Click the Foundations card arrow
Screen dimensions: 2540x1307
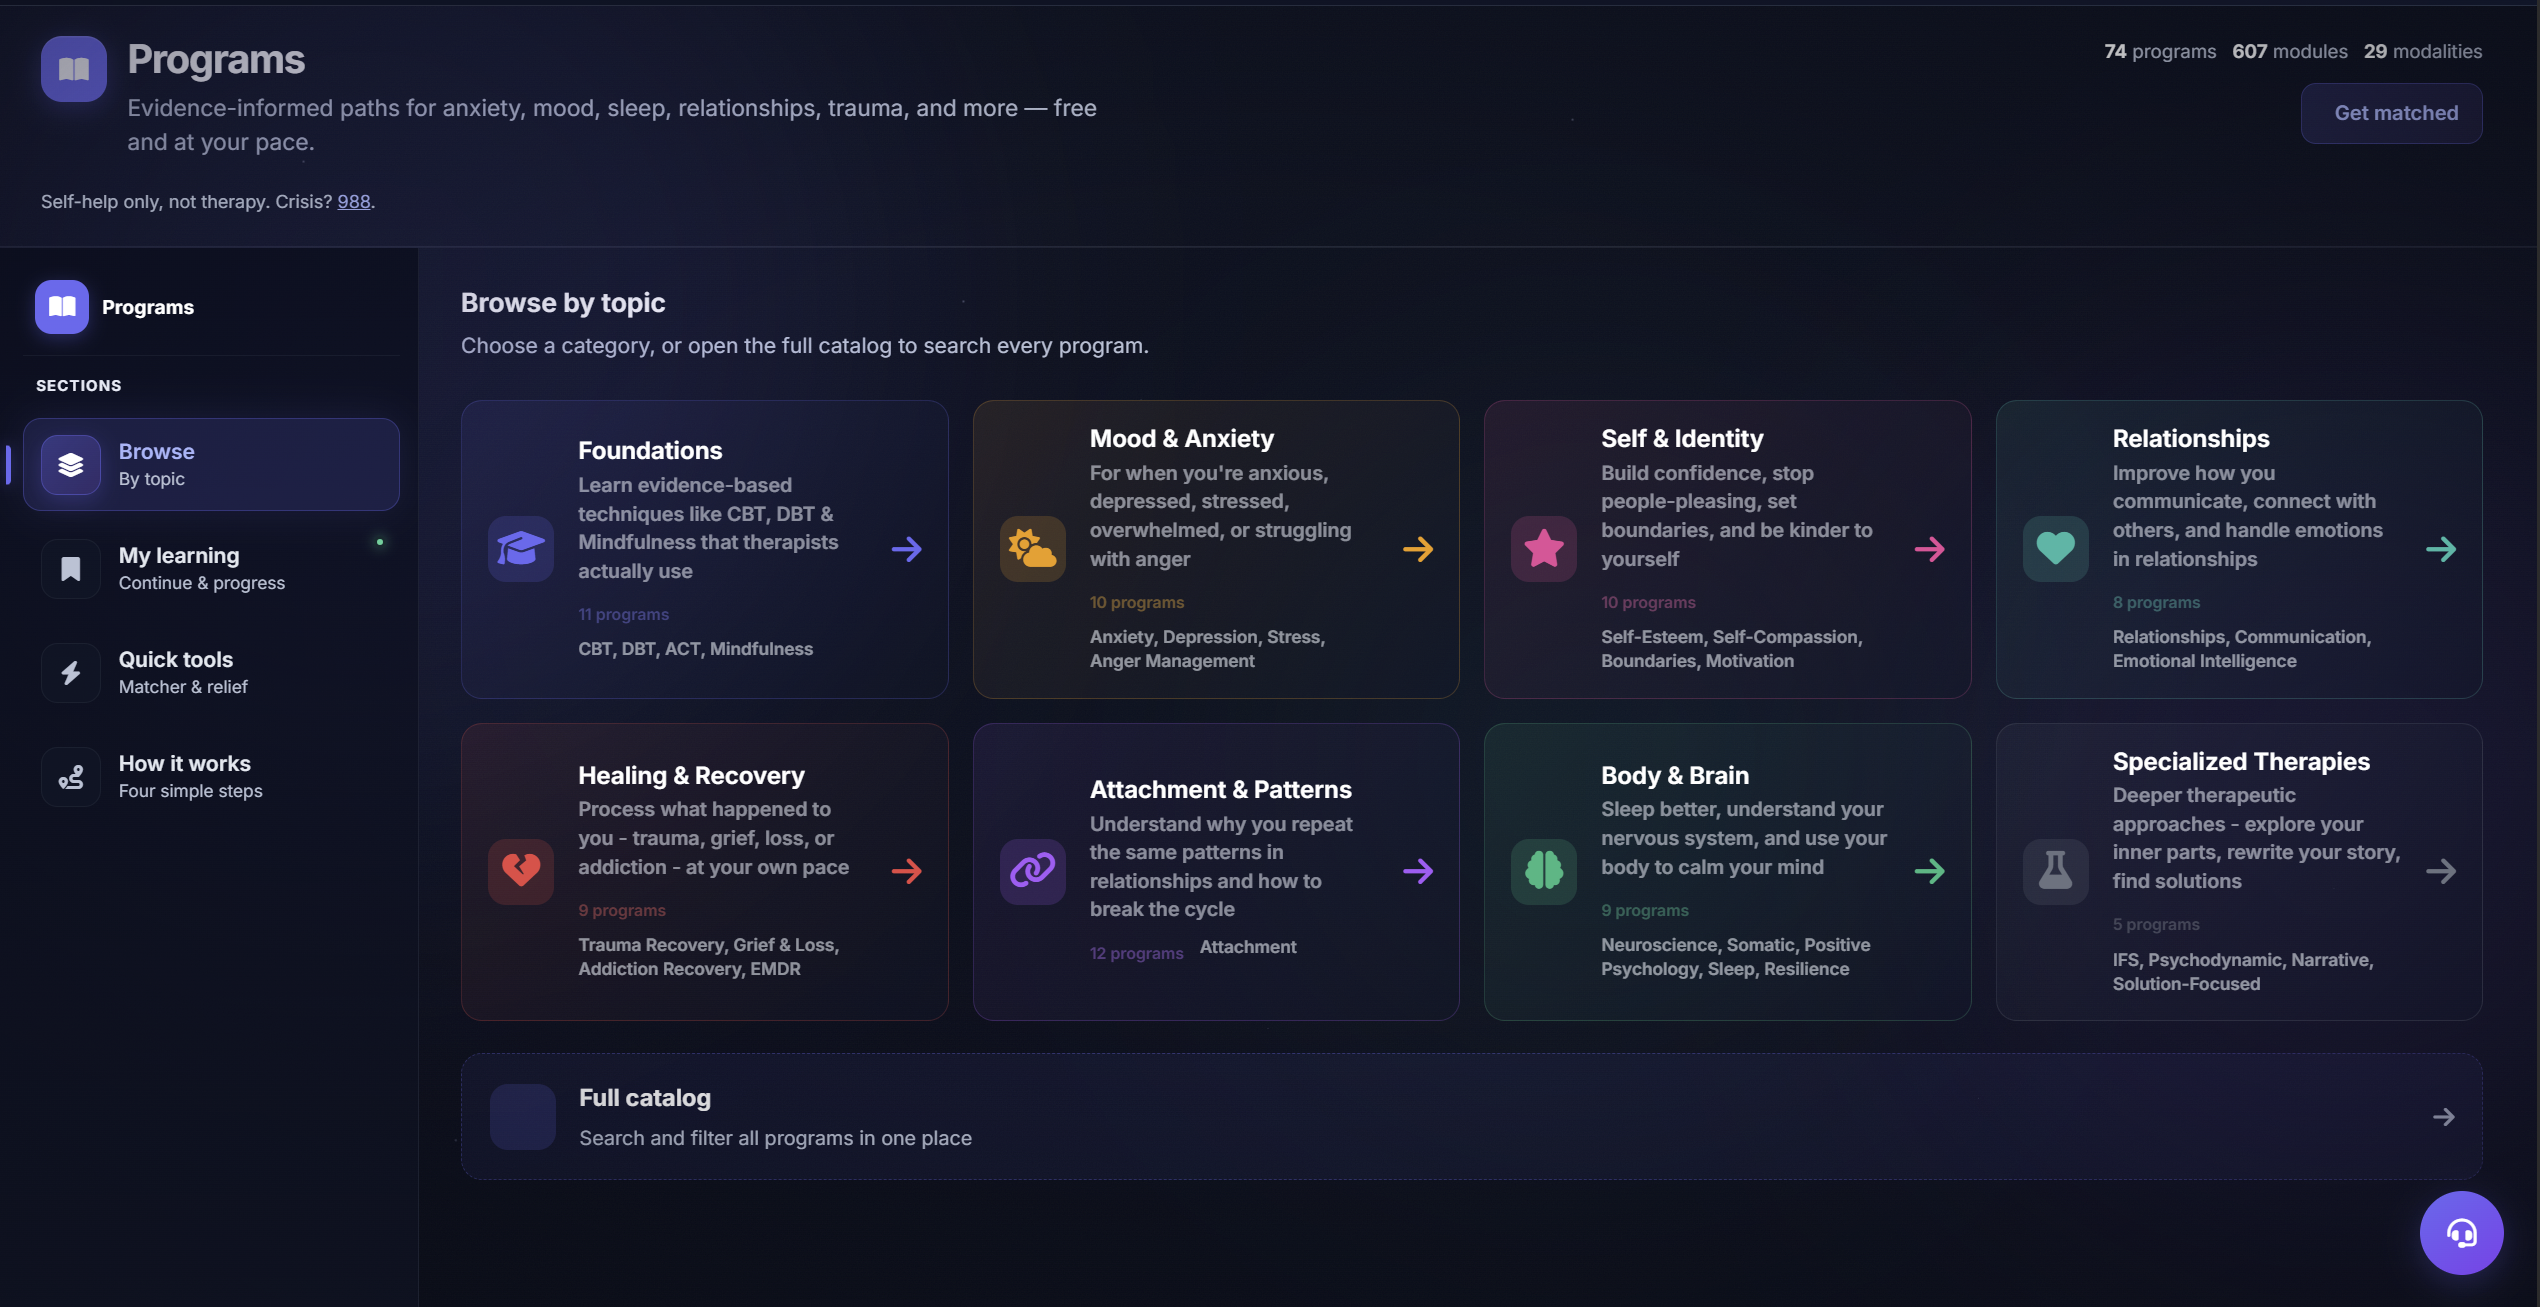907,549
